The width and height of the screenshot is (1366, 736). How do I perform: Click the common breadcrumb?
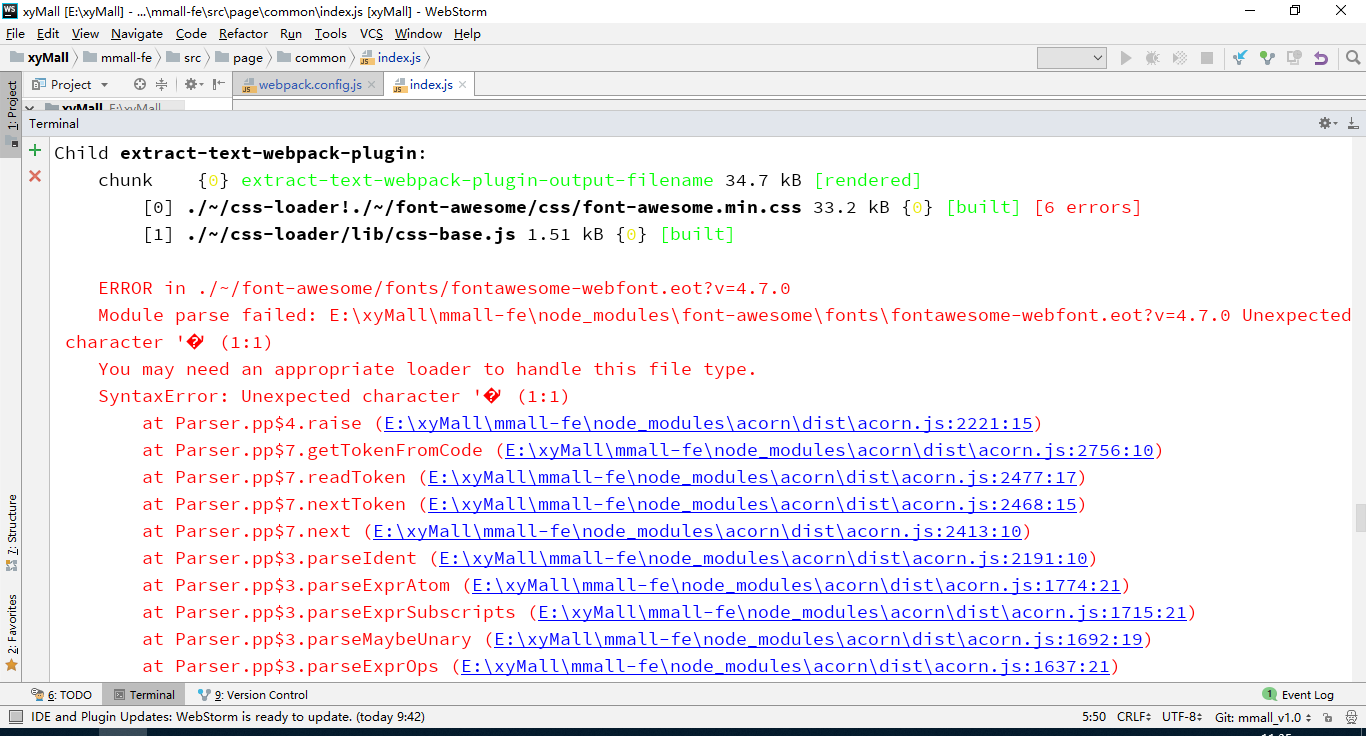[x=312, y=58]
